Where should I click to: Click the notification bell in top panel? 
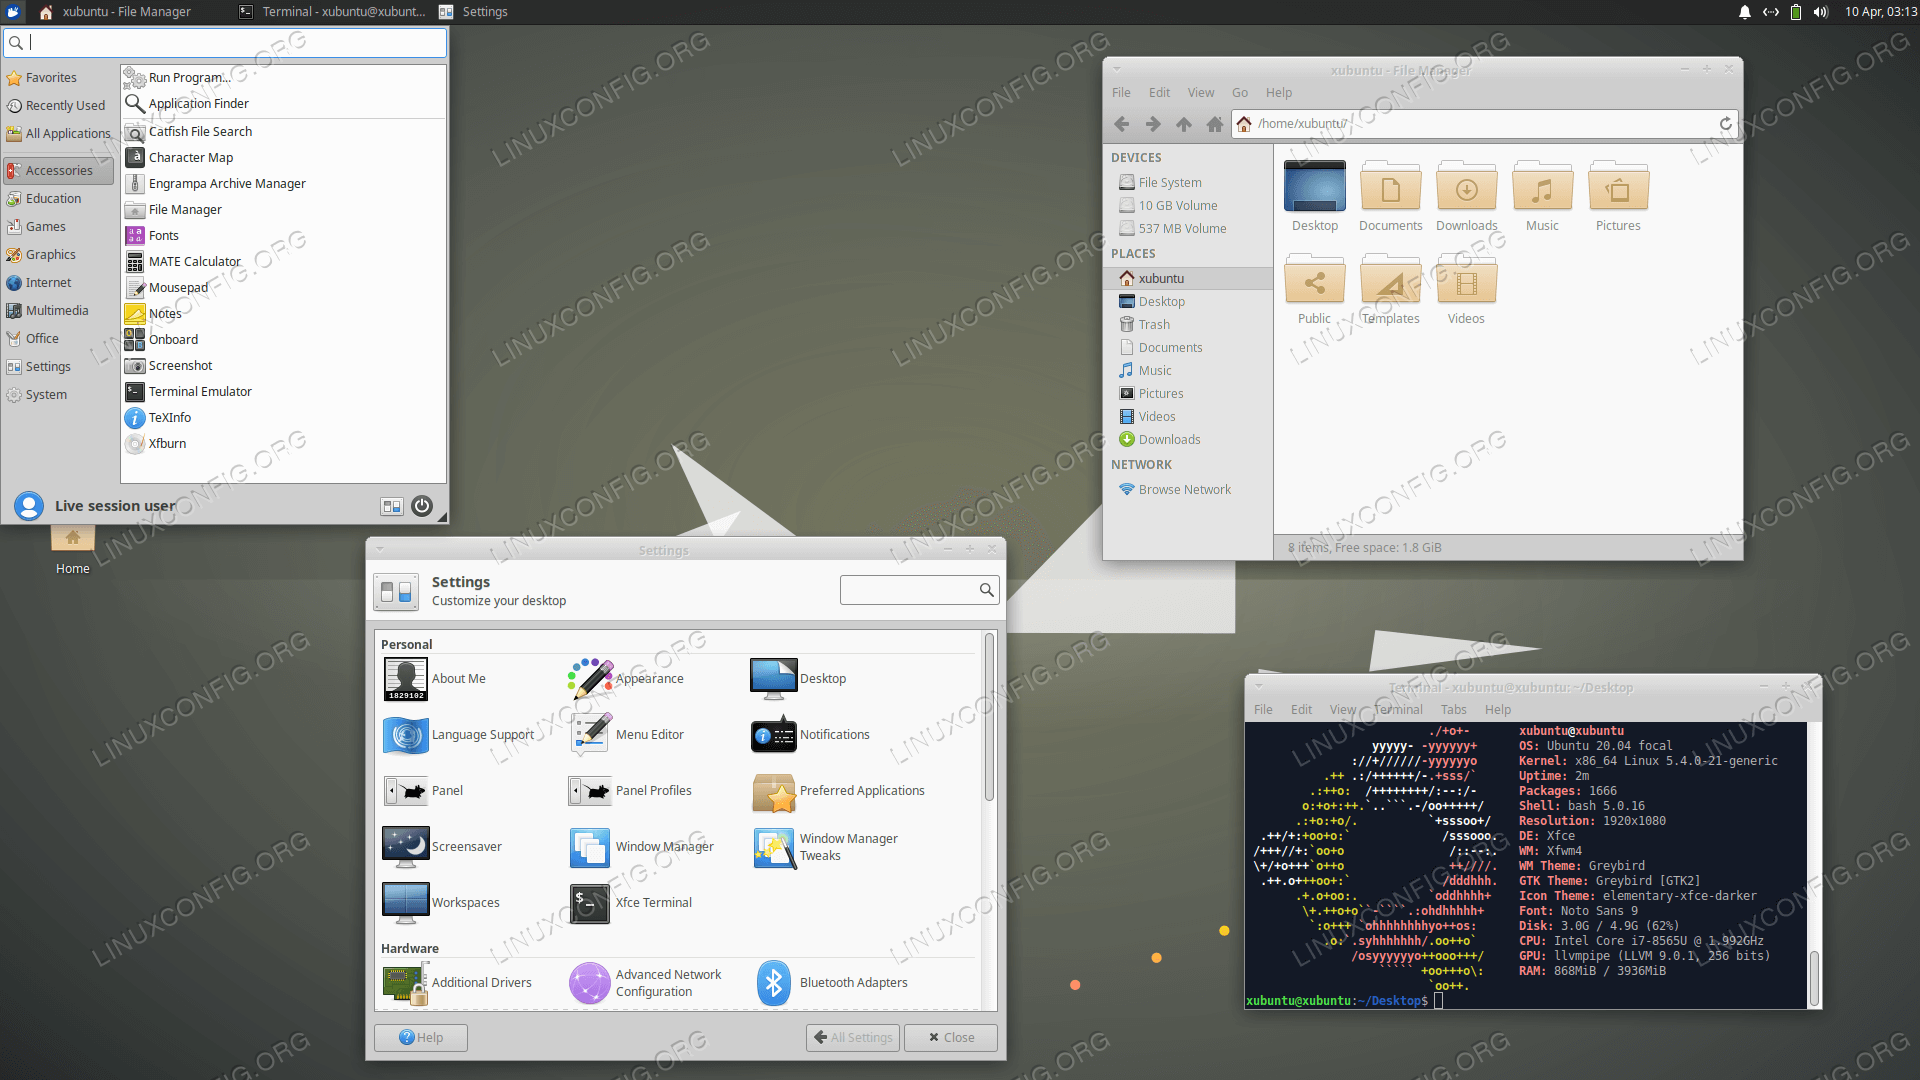[1745, 12]
